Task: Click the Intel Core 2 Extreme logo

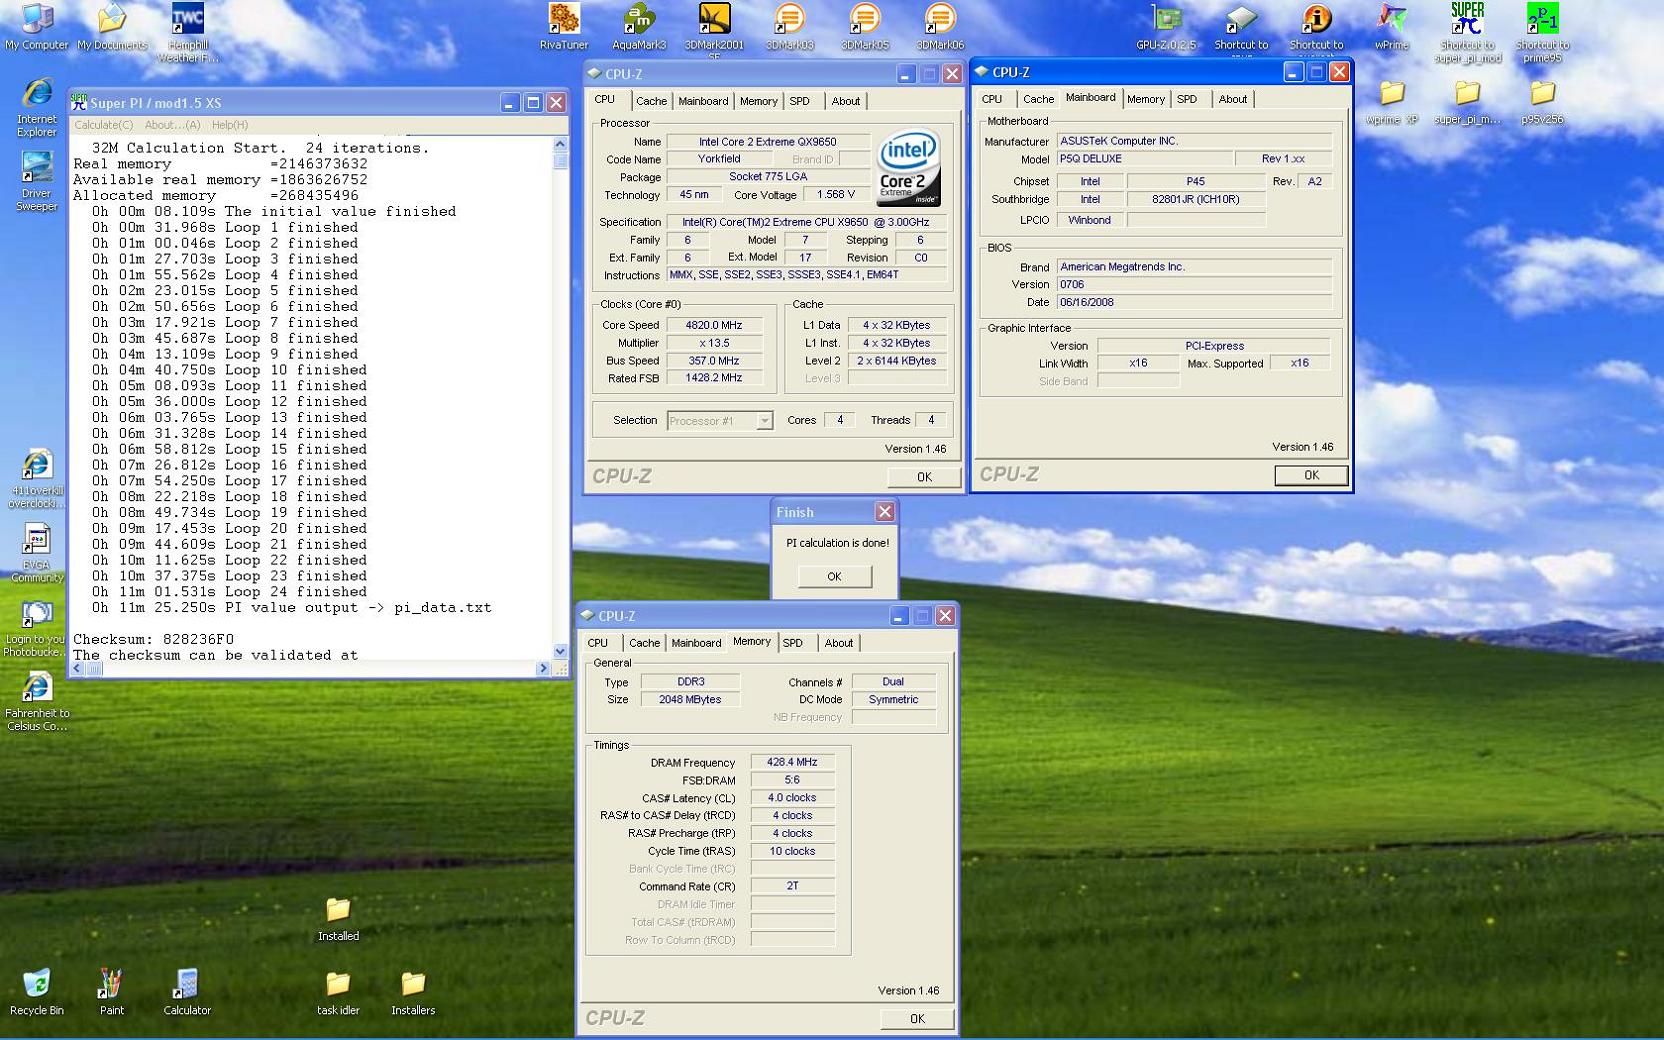Action: click(x=908, y=169)
